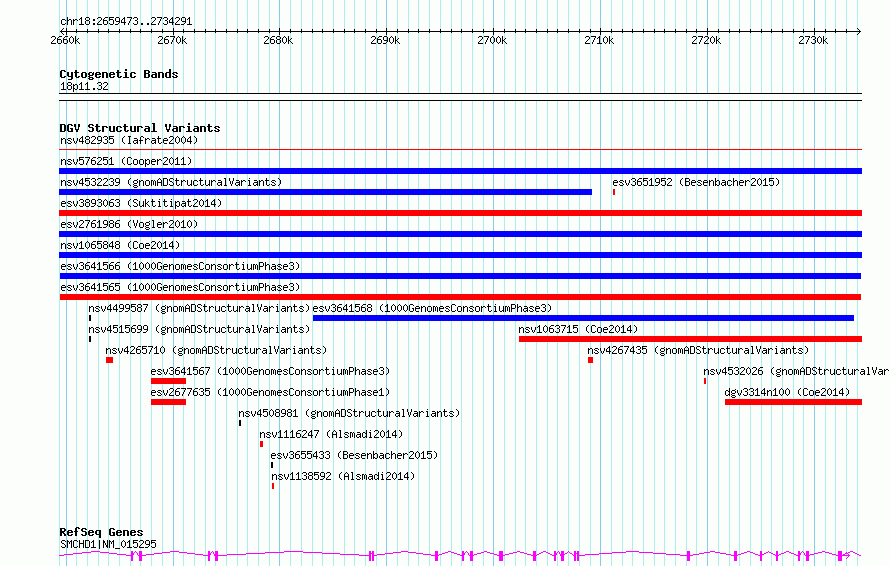Open the nsv4532026 gnomAD variant label
Viewport: 890px width, 566px height.
coord(796,371)
